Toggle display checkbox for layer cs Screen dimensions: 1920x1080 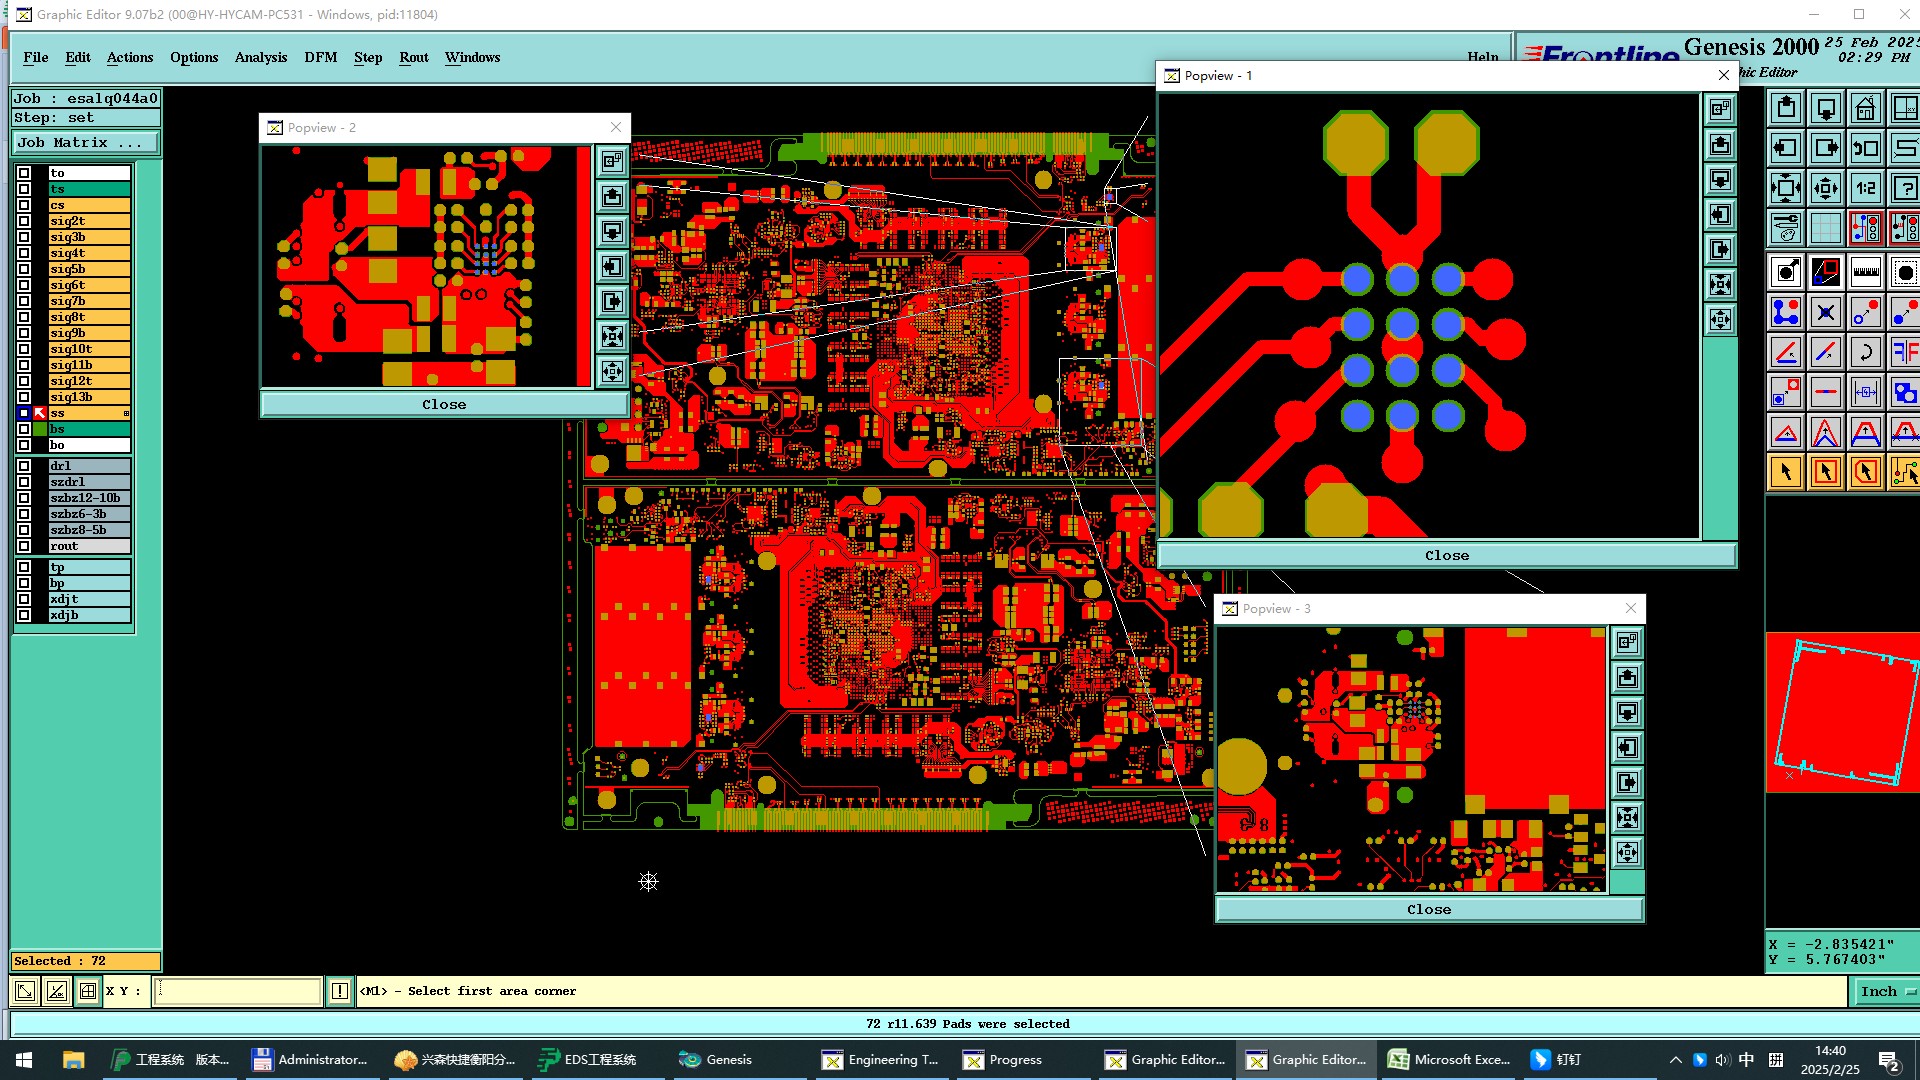[x=24, y=205]
